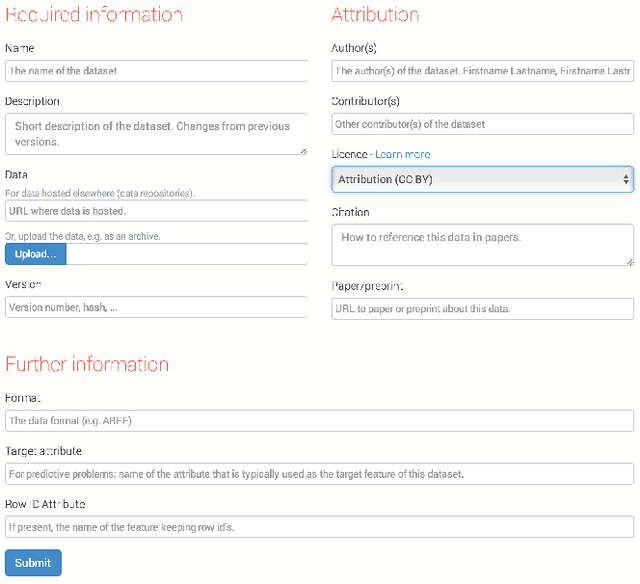Click the Name input field
Image resolution: width=640 pixels, height=584 pixels.
point(156,71)
